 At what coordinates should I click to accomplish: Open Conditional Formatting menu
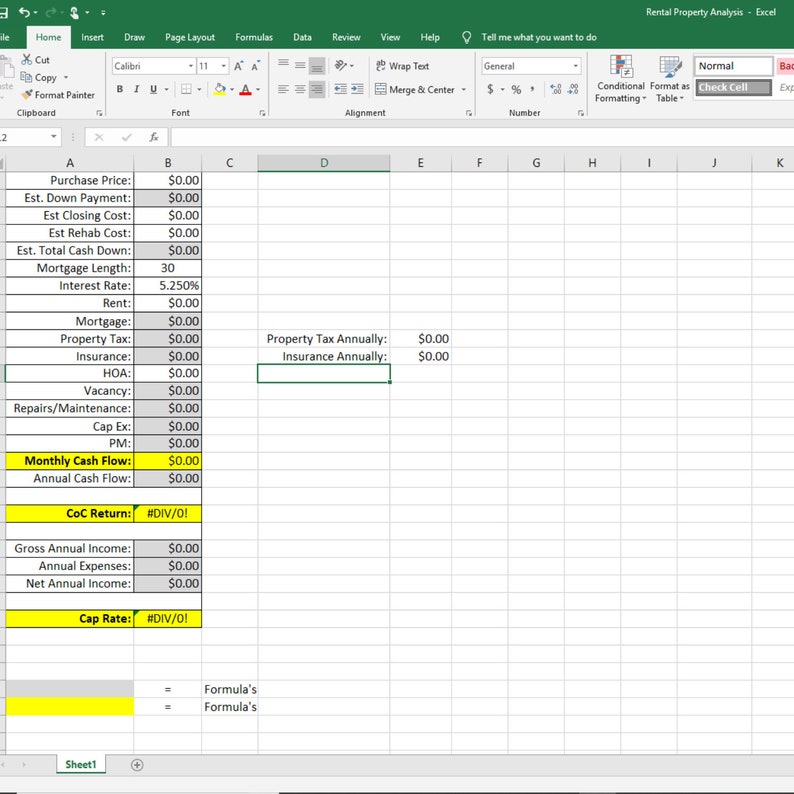[620, 79]
